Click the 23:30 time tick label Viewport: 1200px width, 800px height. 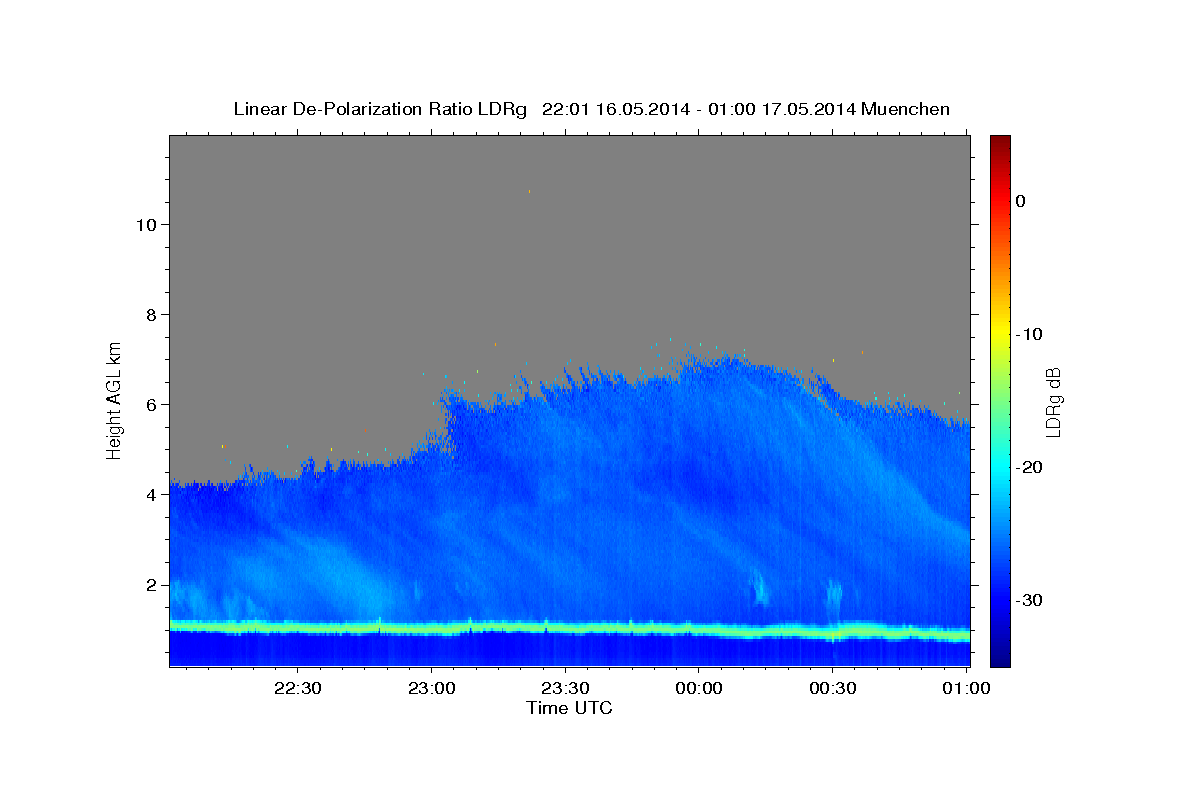tap(565, 688)
